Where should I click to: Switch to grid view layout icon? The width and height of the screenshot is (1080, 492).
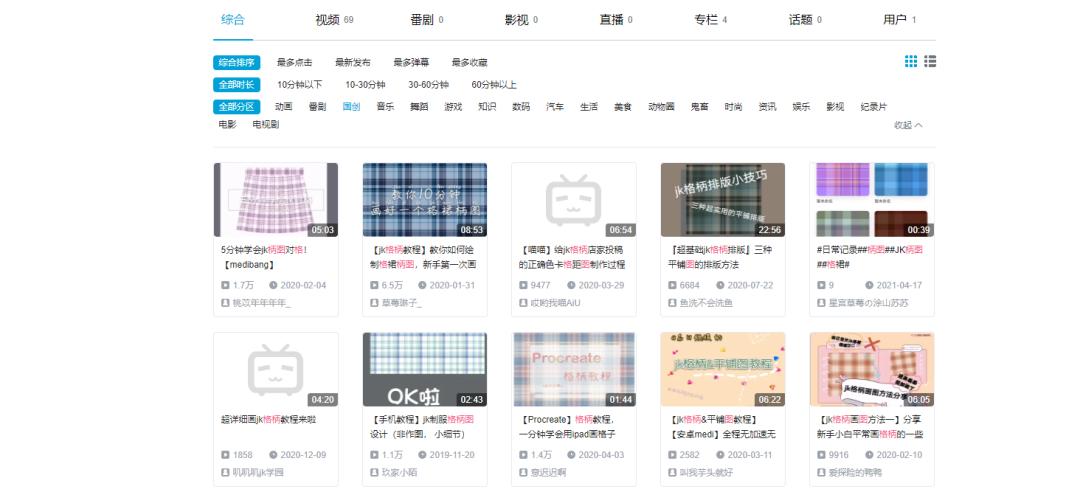pyautogui.click(x=911, y=61)
